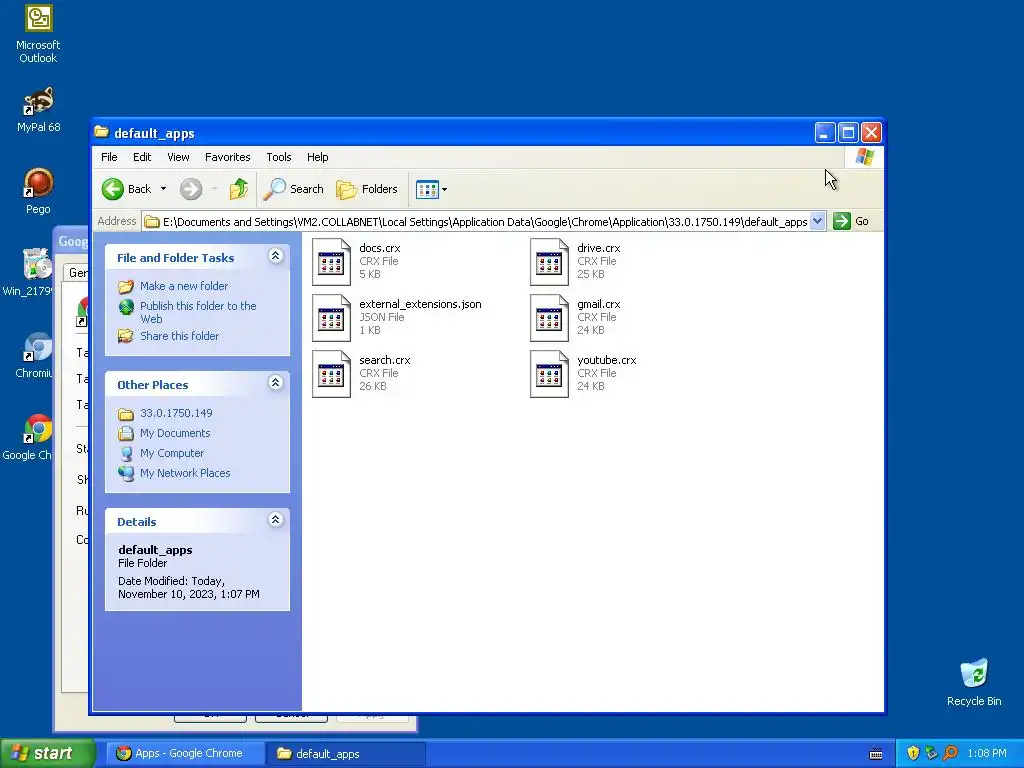Open My Documents link
The image size is (1024, 768).
coord(175,433)
